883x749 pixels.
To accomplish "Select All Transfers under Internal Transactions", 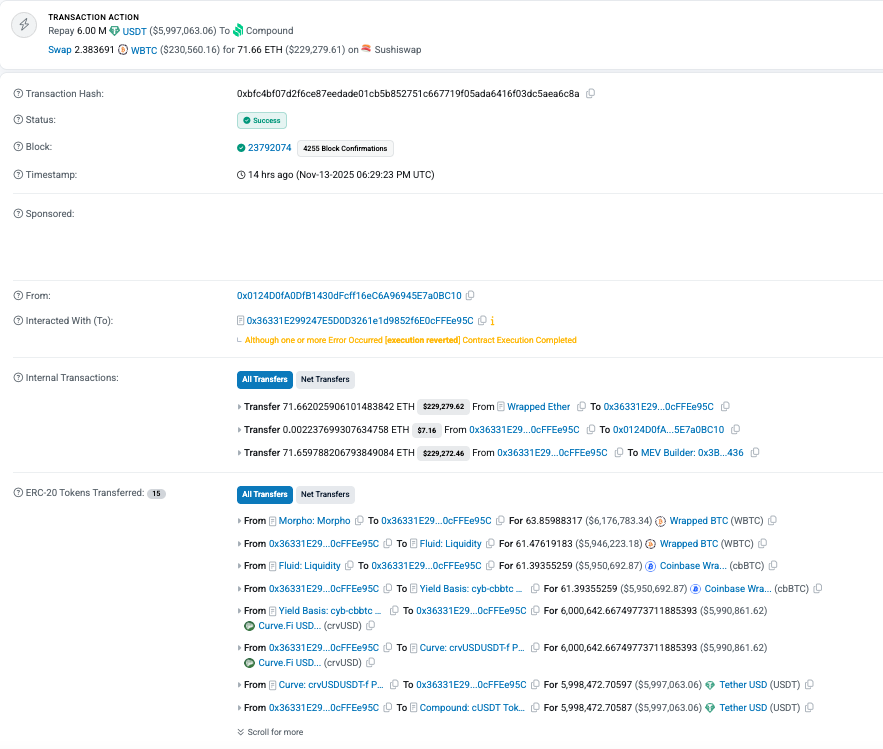I will point(265,380).
